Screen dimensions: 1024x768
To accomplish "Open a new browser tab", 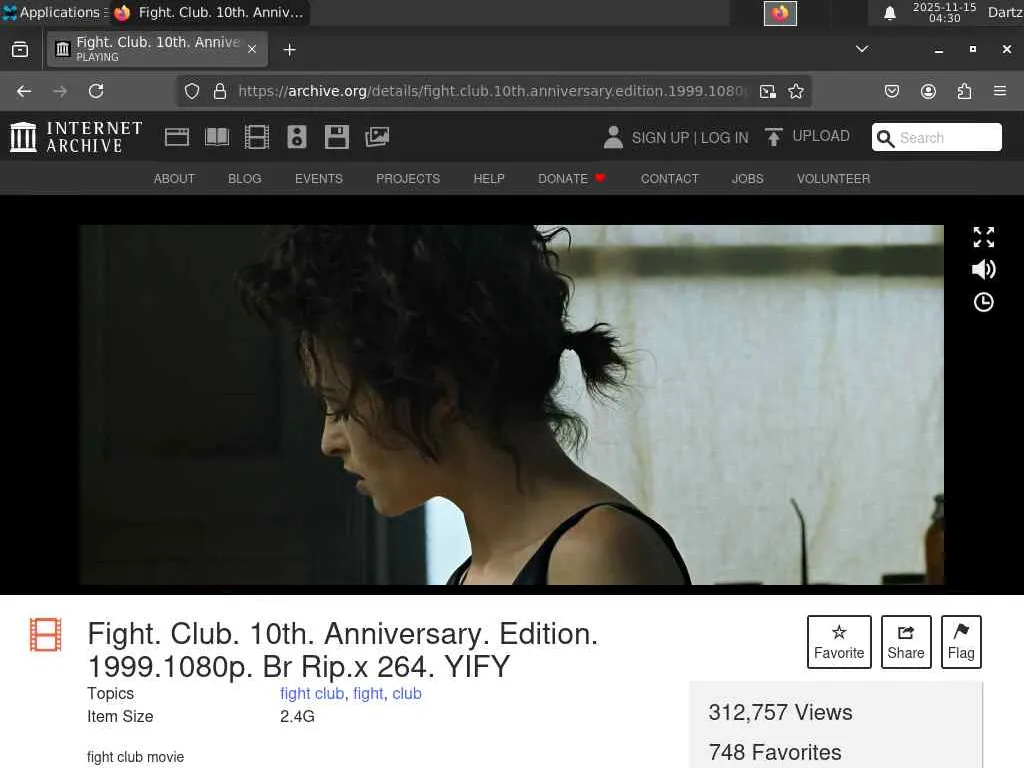I will 289,50.
